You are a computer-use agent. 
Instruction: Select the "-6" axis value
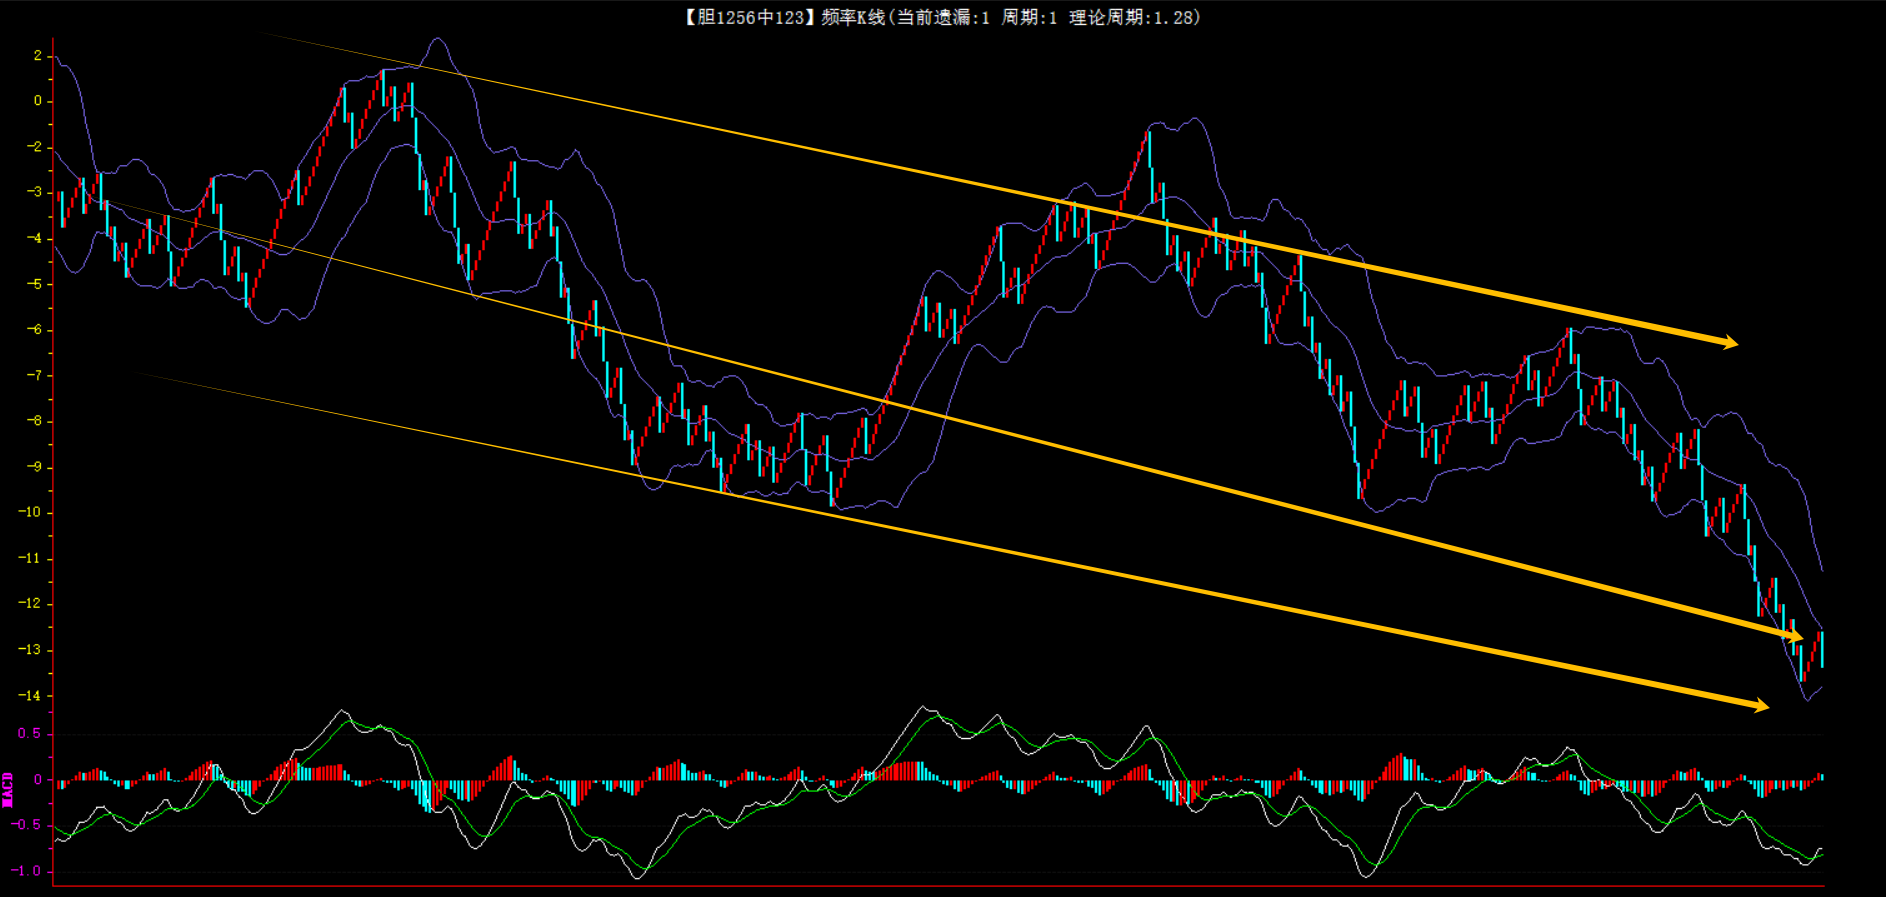(35, 330)
